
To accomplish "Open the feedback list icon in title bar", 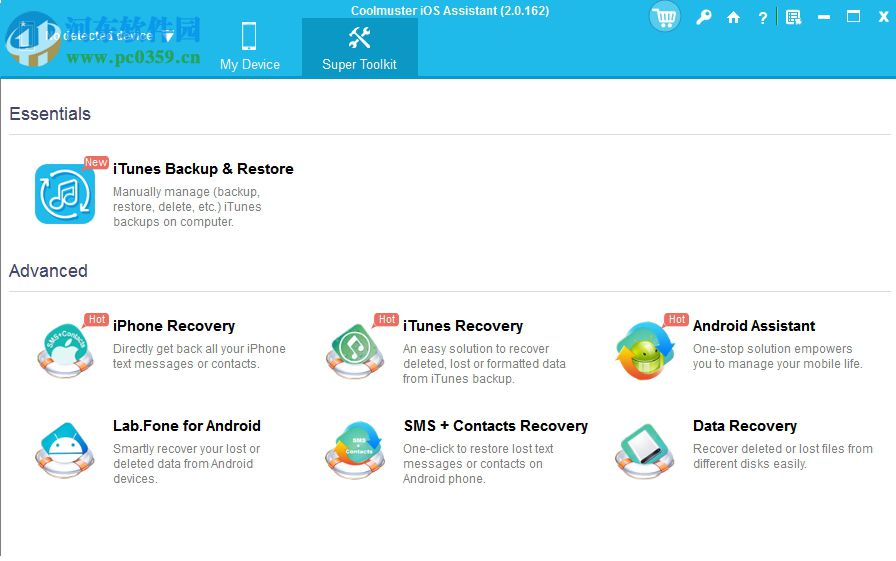I will click(793, 18).
